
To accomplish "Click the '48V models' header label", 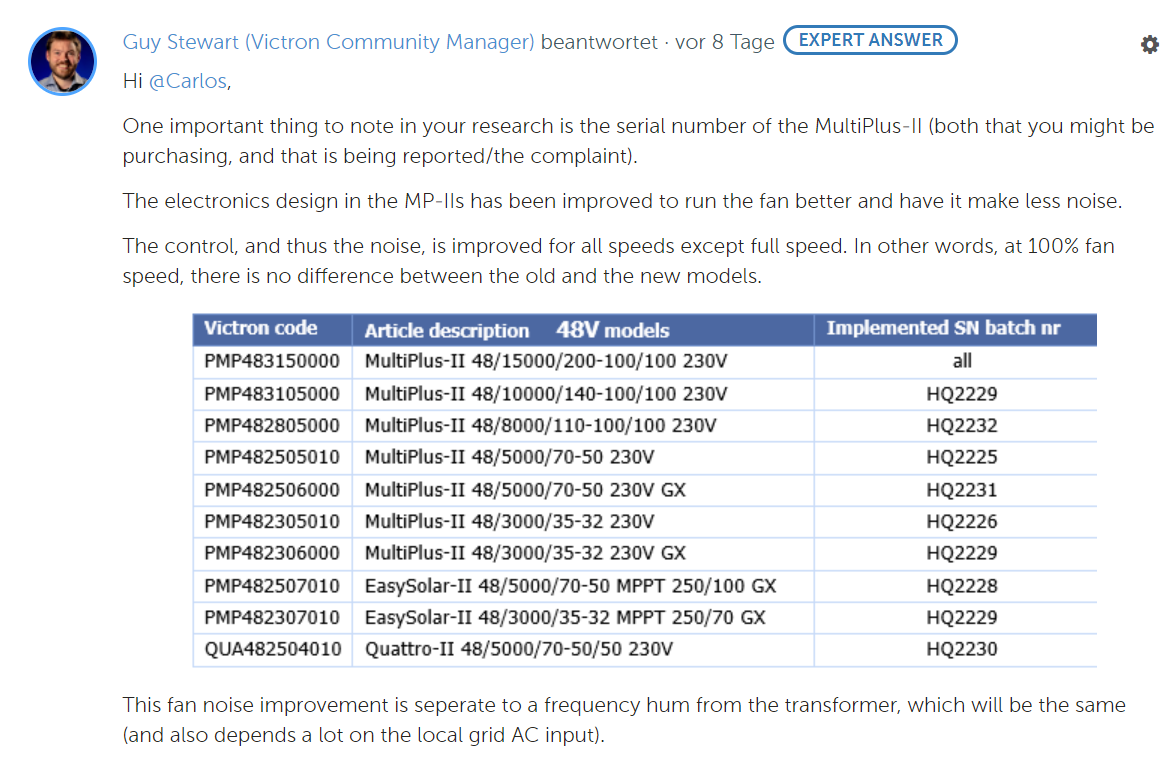I will [x=613, y=330].
